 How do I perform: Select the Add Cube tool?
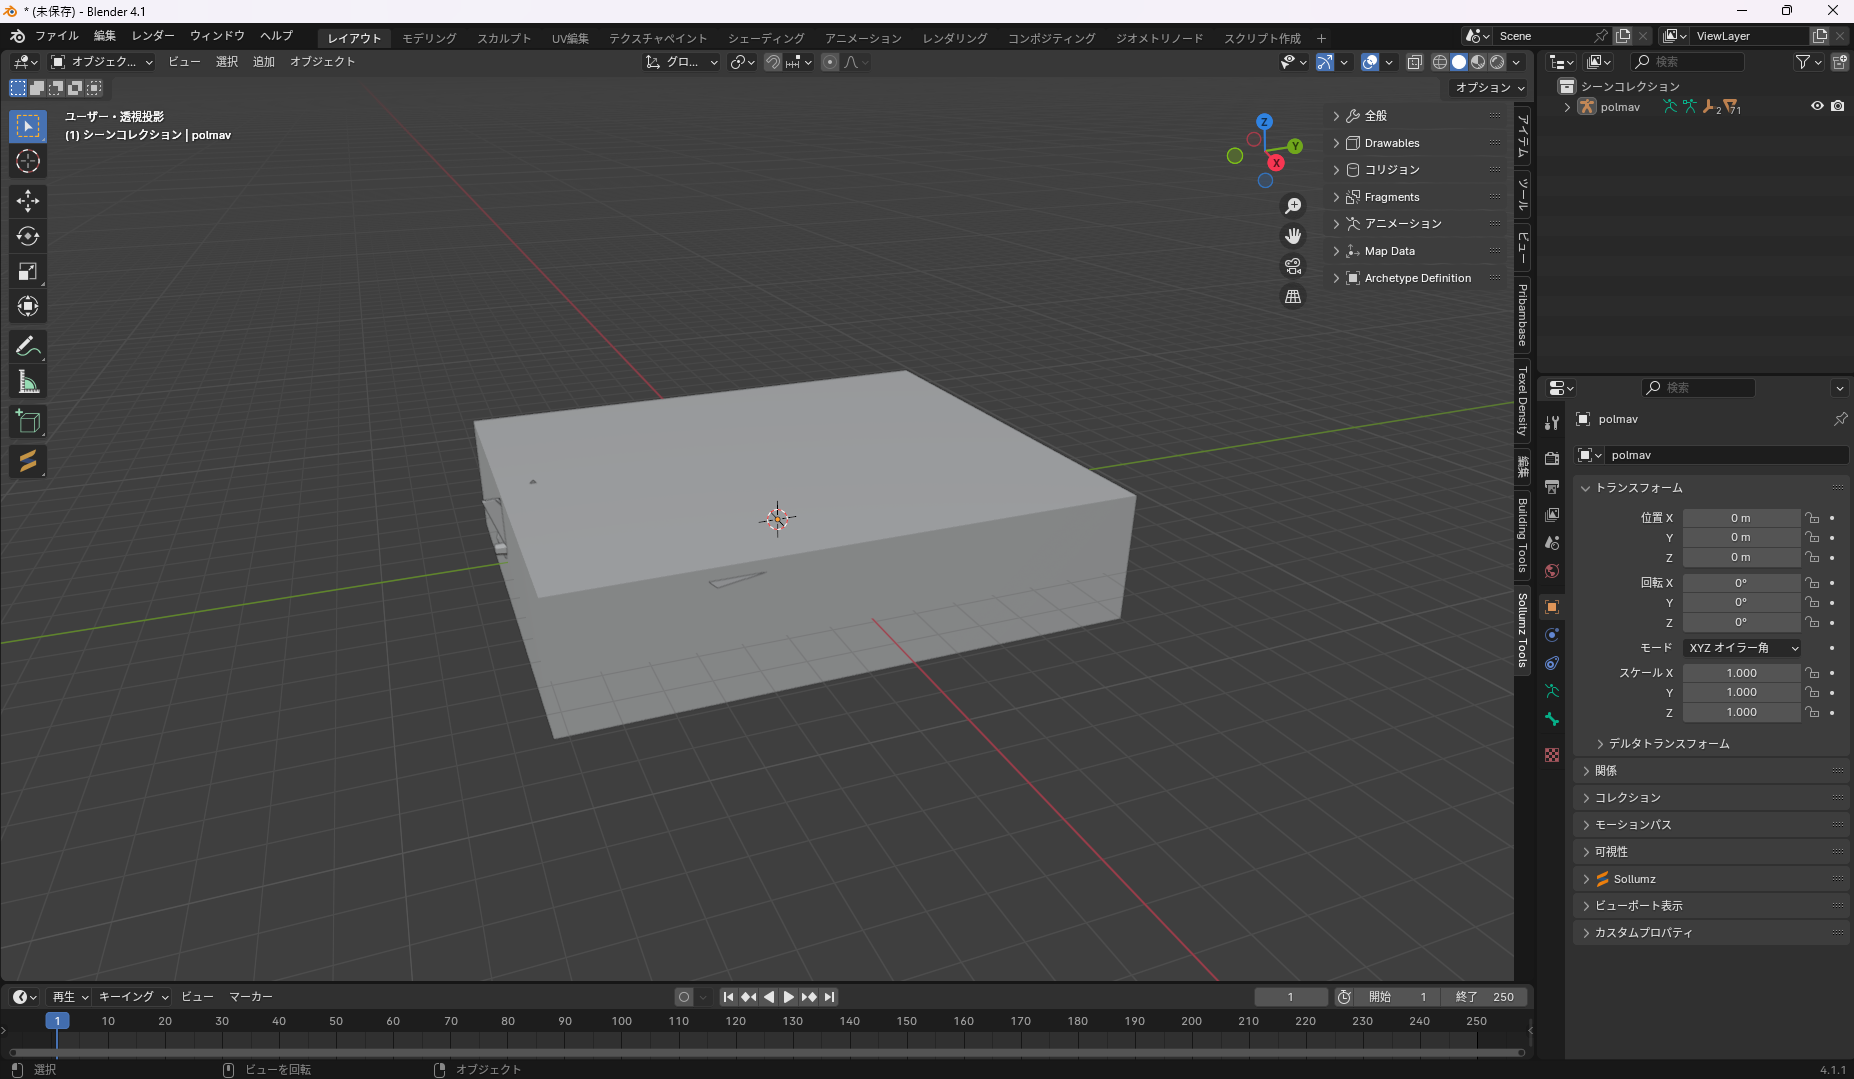point(28,422)
